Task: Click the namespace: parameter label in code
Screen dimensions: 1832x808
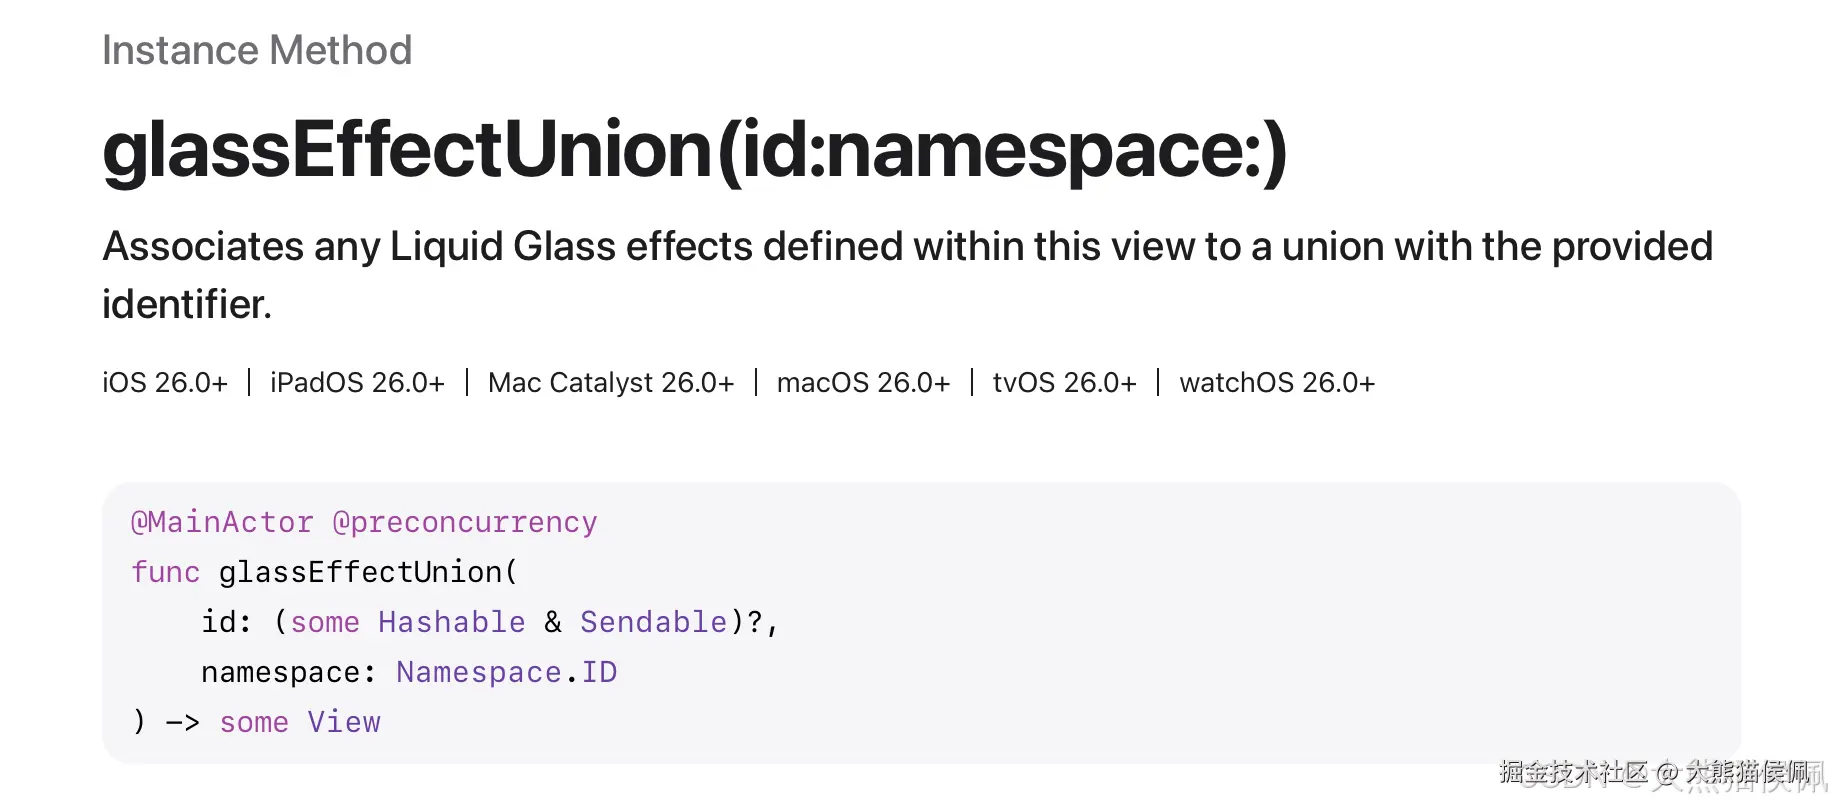Action: [287, 672]
